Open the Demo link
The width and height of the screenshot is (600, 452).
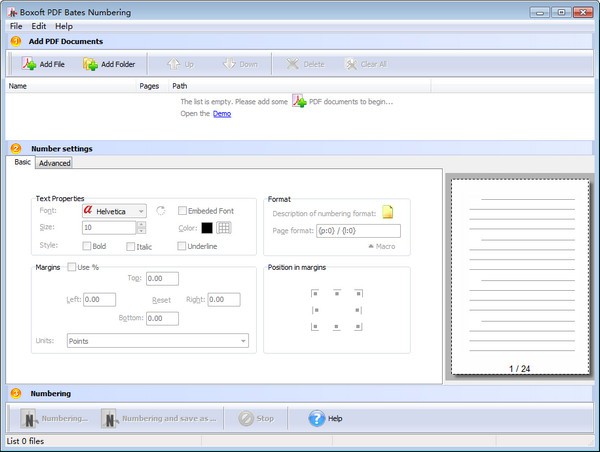[x=222, y=114]
